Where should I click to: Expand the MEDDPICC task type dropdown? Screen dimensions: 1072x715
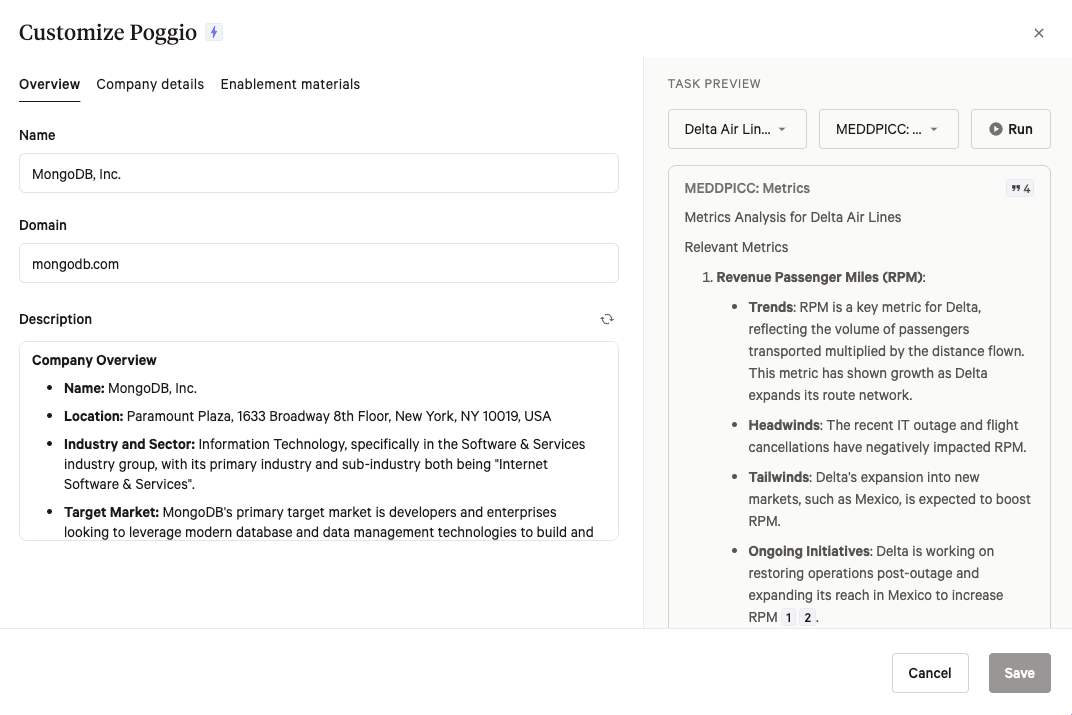click(x=888, y=129)
